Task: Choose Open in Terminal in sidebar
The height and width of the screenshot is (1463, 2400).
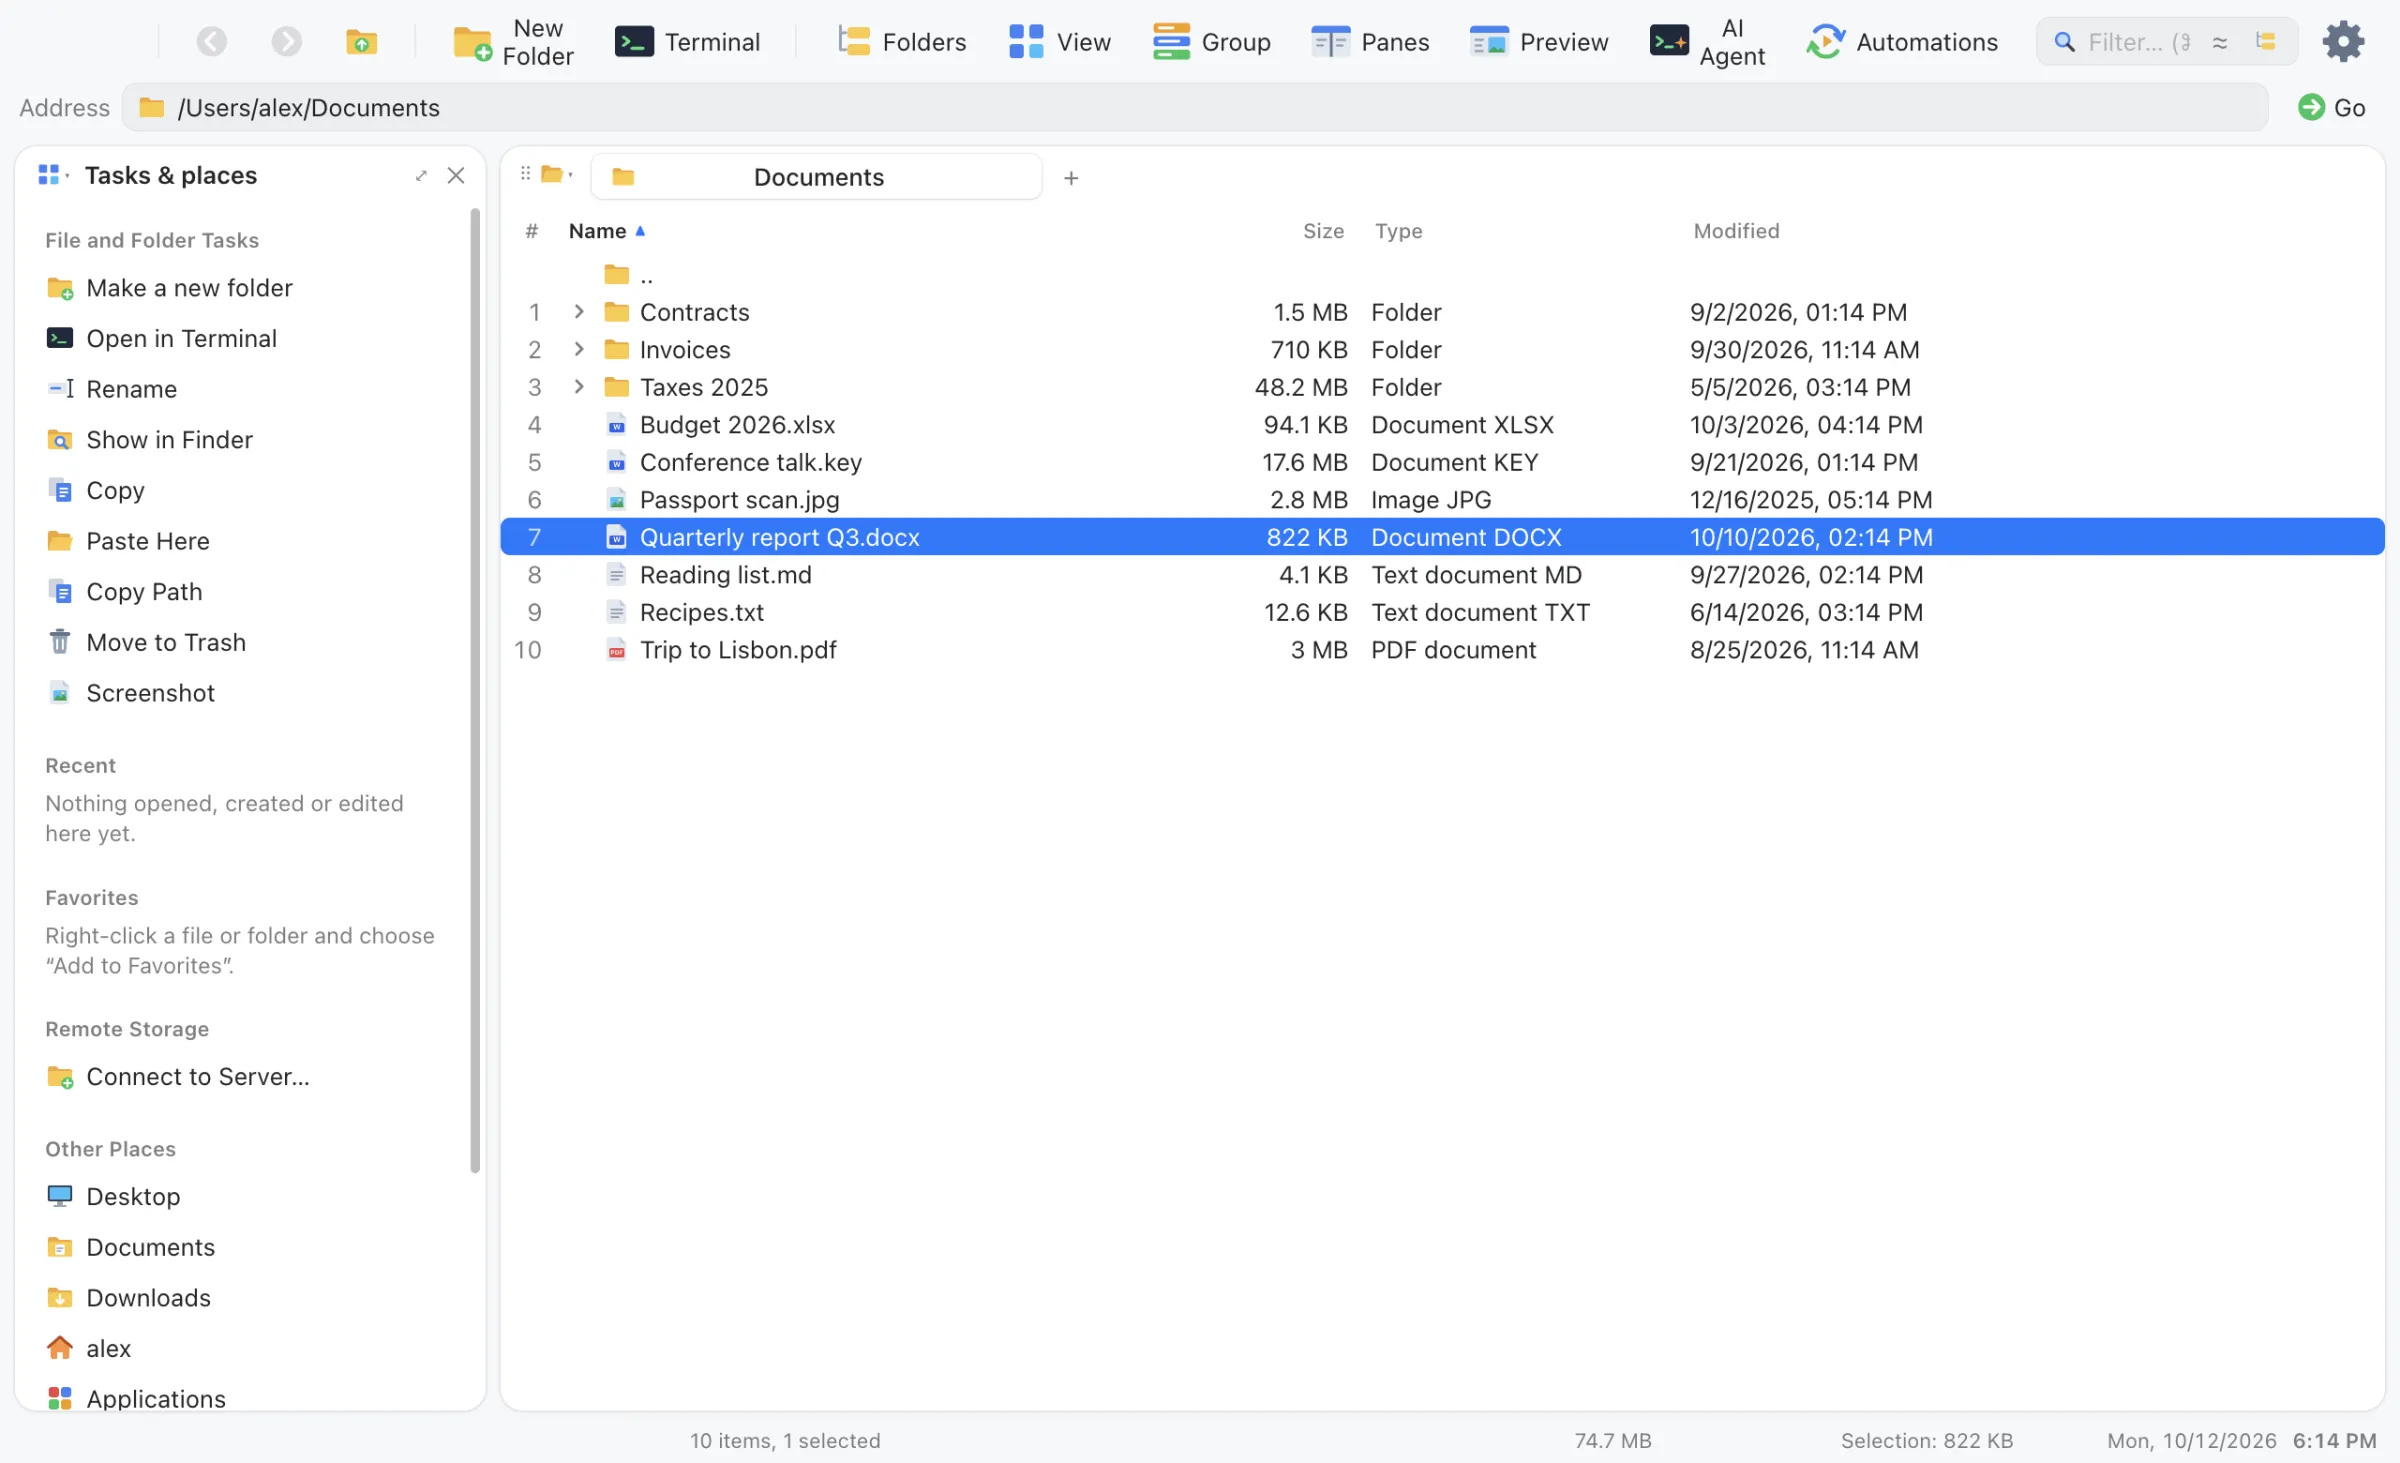Action: (x=162, y=339)
